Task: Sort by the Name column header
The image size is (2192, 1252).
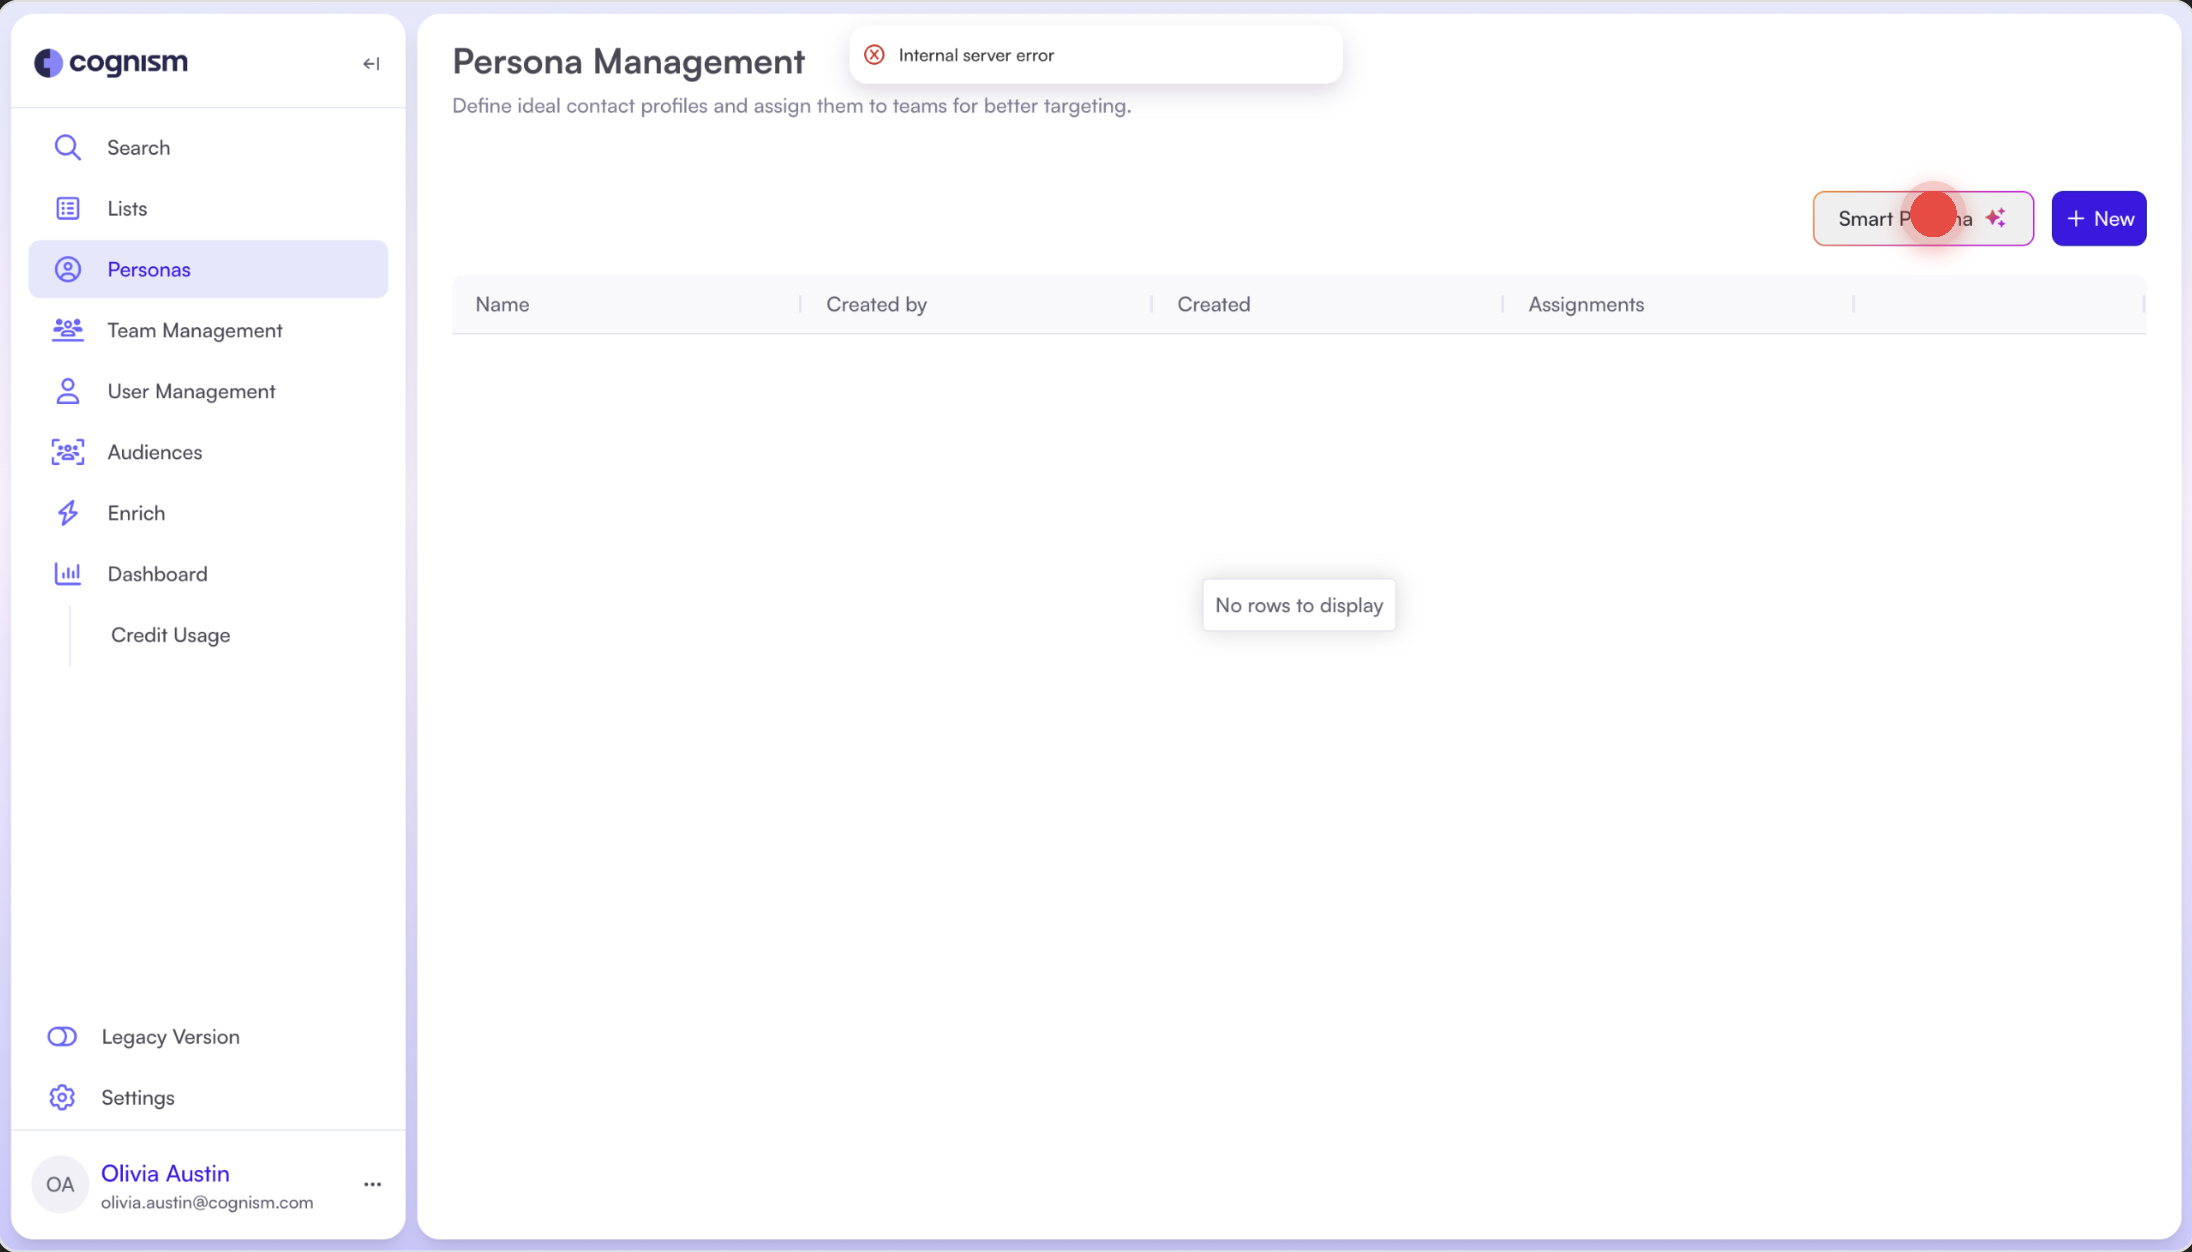Action: click(502, 305)
